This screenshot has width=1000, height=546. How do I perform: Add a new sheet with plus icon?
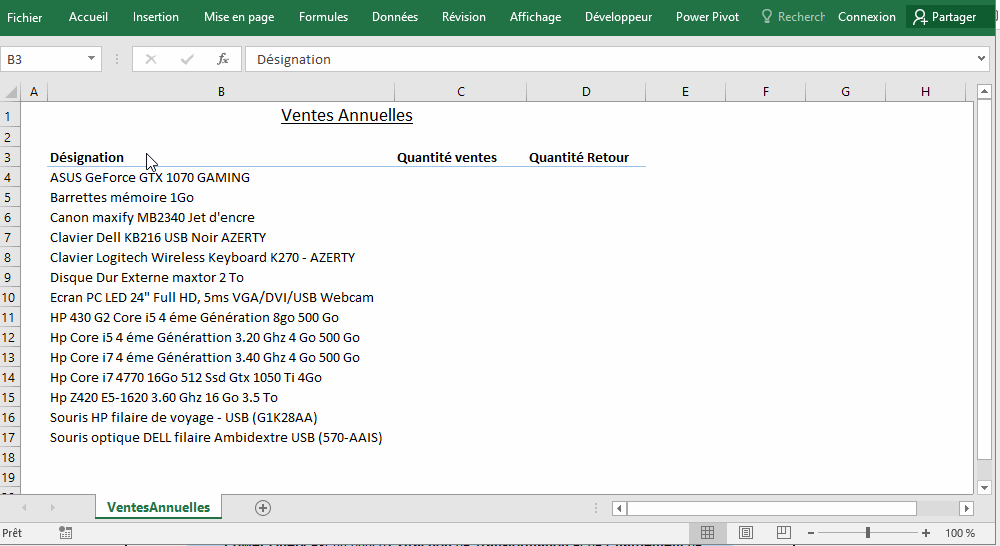coord(263,508)
